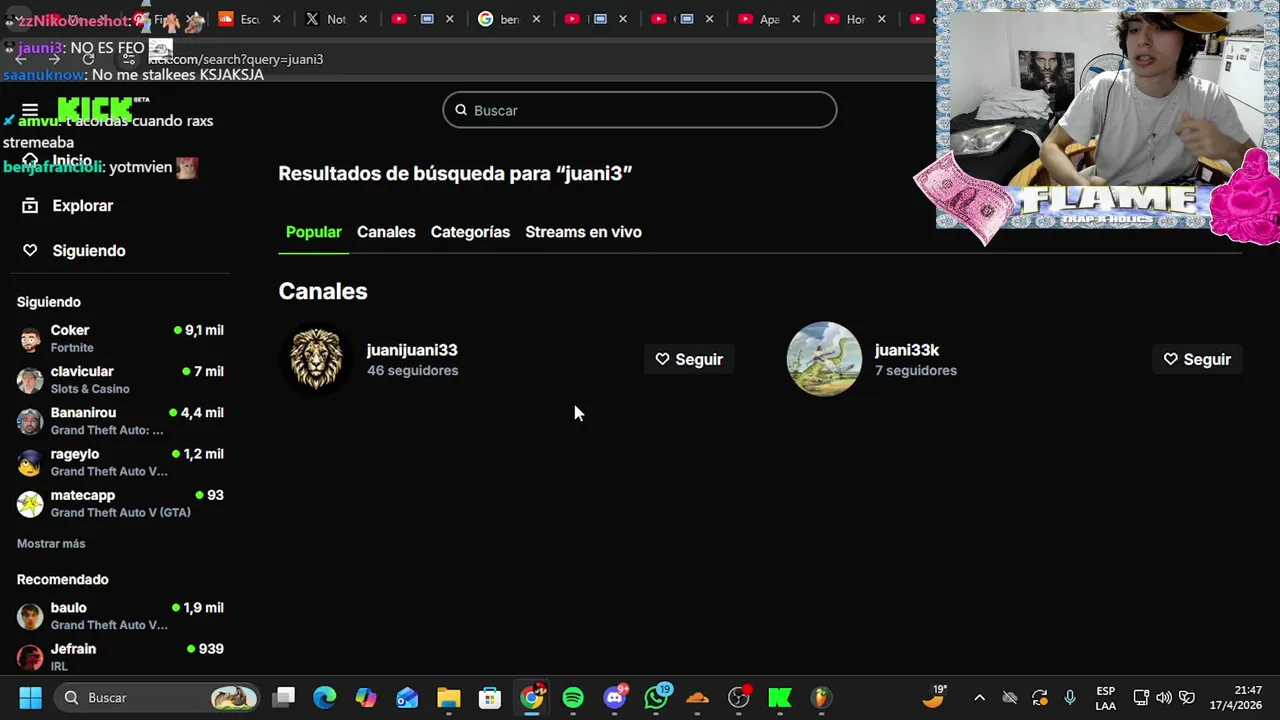Open the volume control in the system tray

pyautogui.click(x=1163, y=697)
